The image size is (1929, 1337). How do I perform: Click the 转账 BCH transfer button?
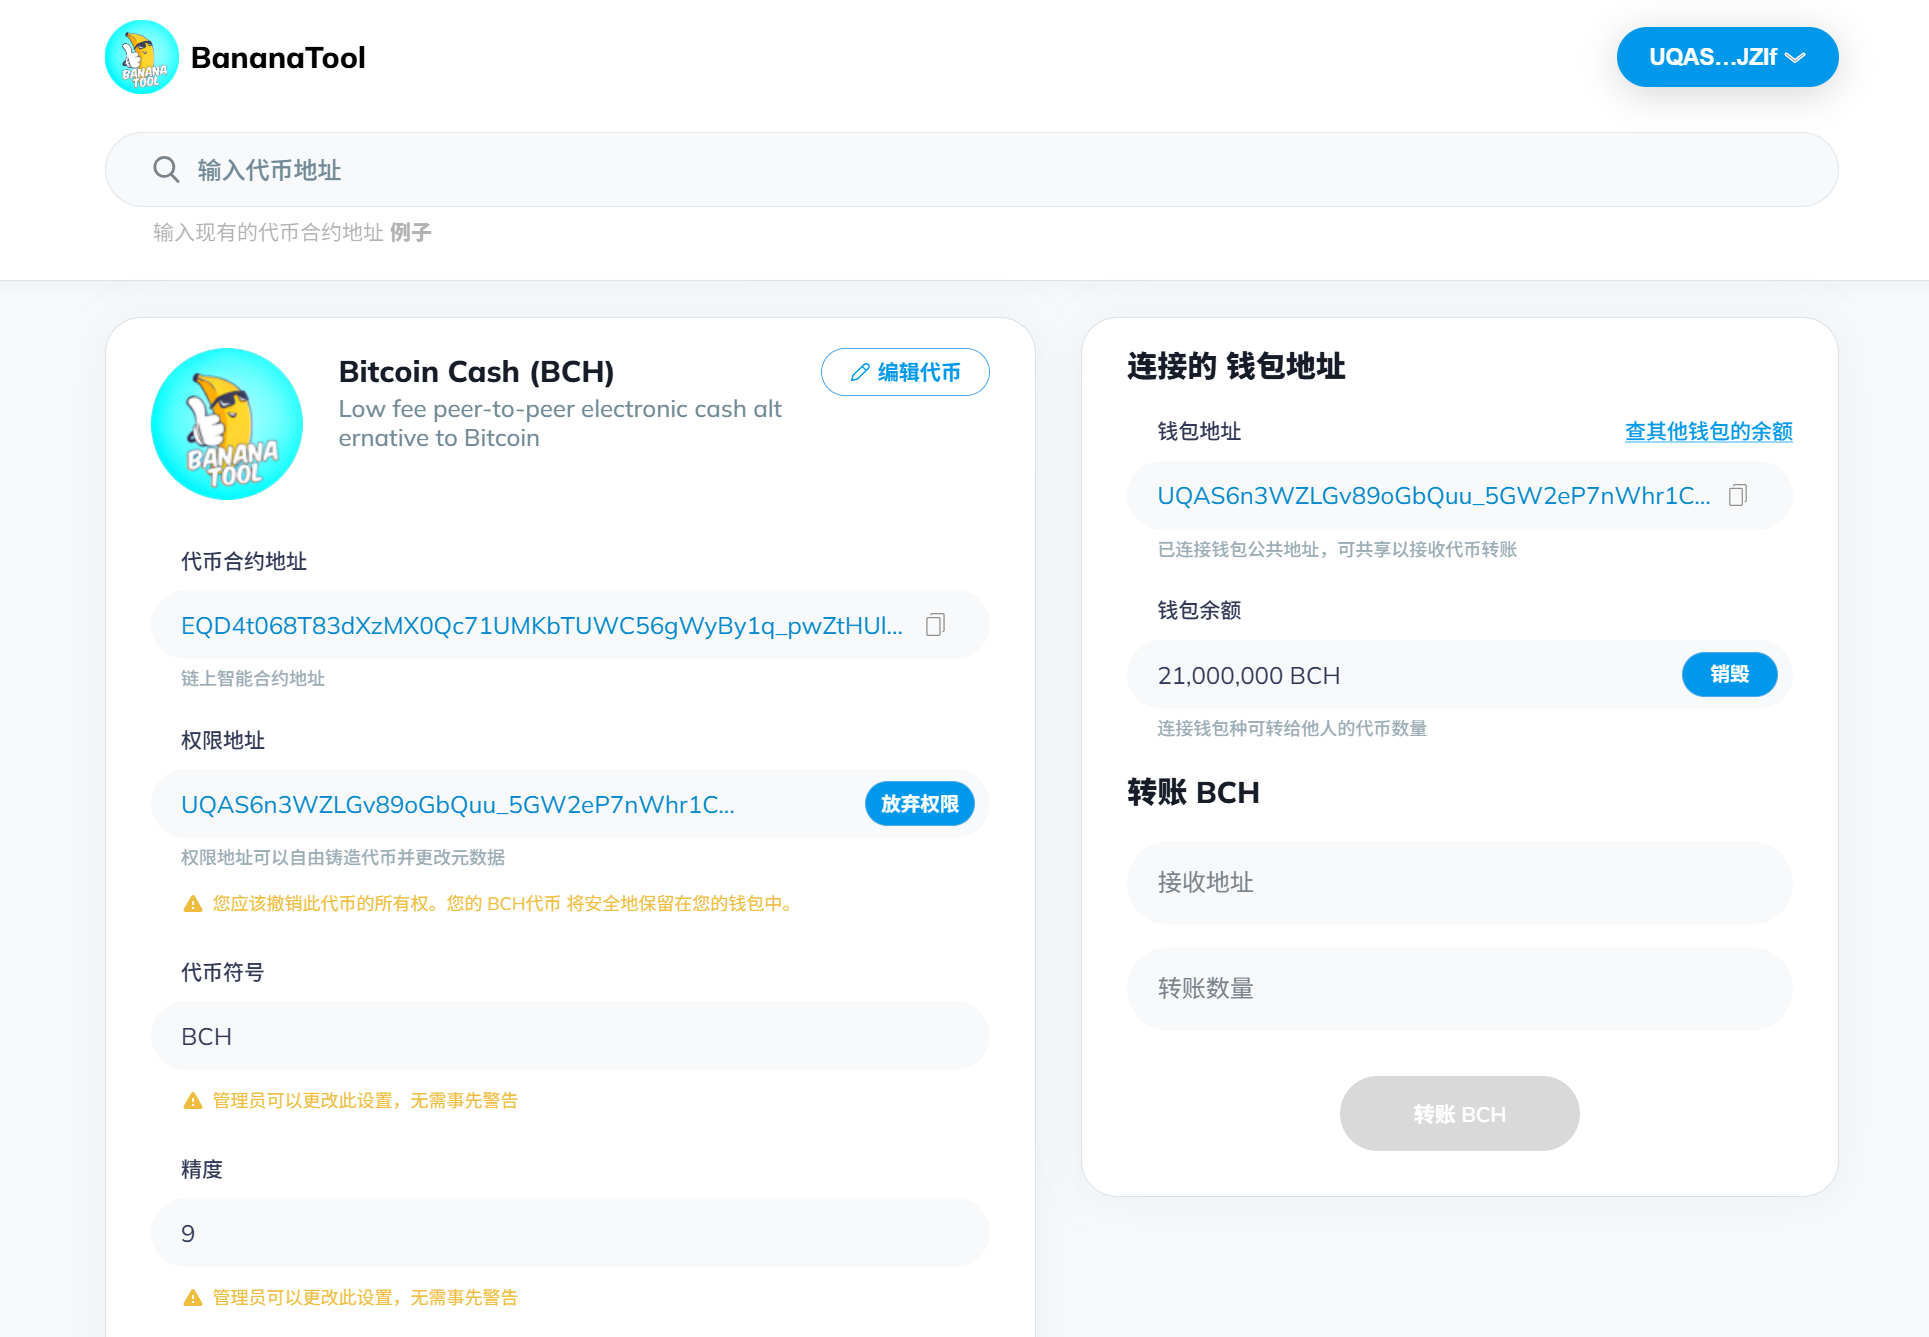[x=1459, y=1113]
